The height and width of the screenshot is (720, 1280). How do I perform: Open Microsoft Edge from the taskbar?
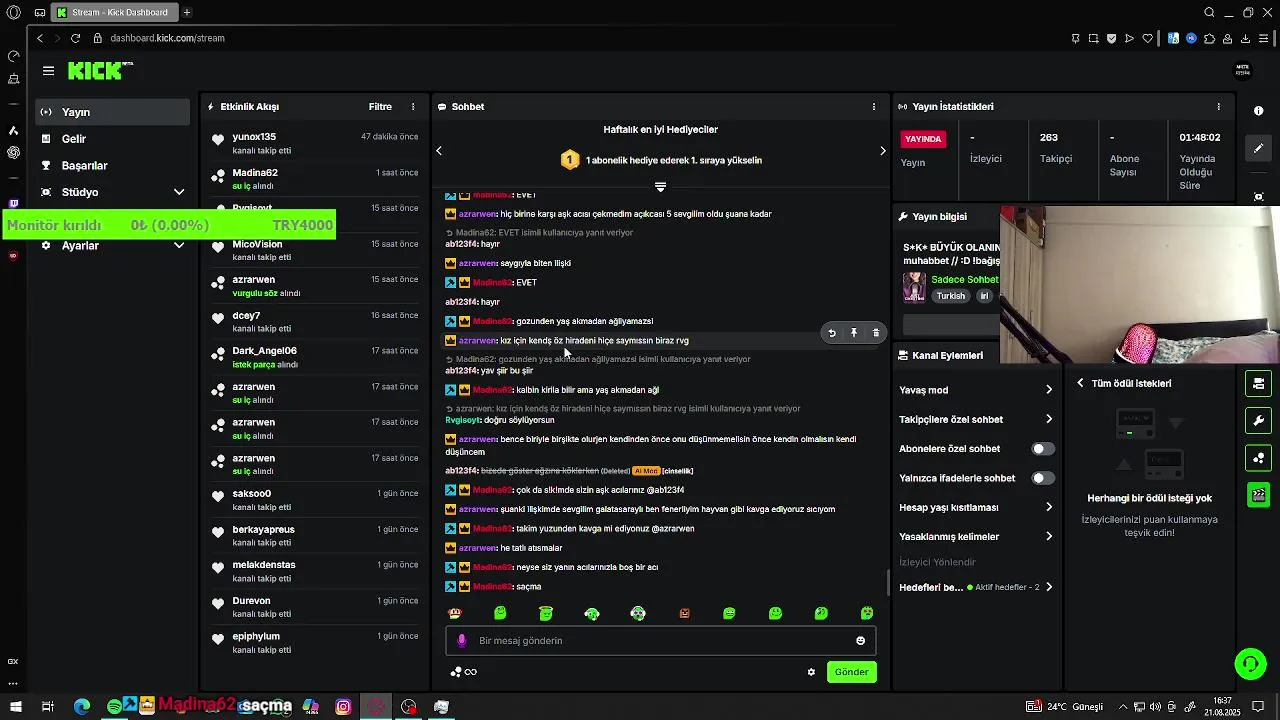82,707
